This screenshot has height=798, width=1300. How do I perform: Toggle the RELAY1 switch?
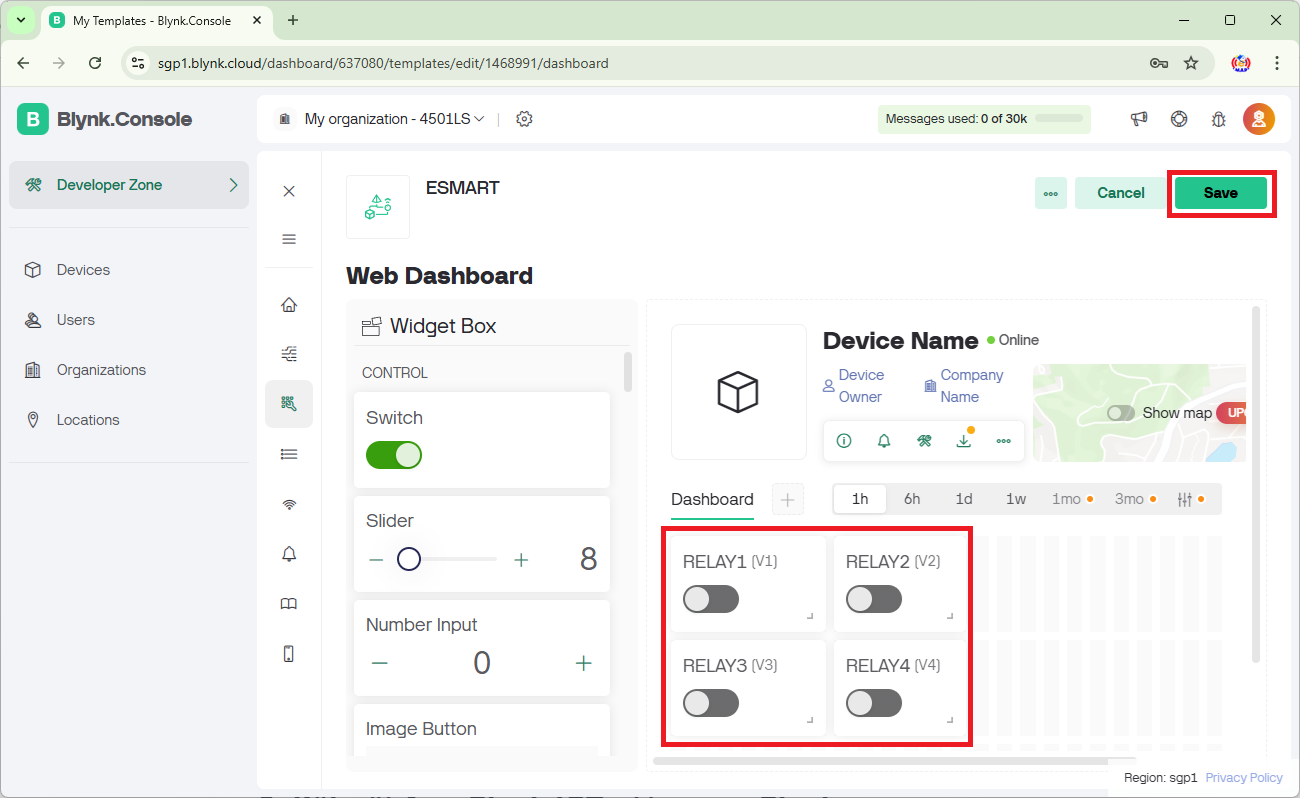(x=711, y=599)
